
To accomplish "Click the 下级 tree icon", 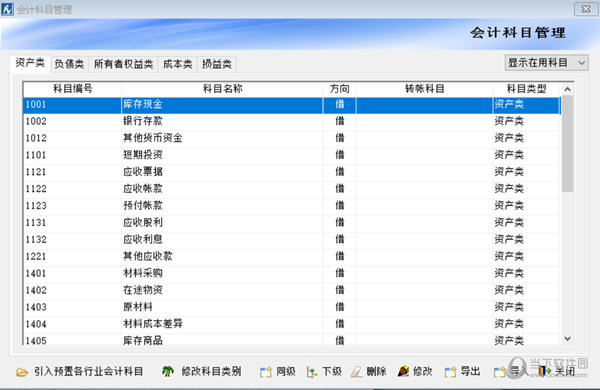I will (x=311, y=372).
